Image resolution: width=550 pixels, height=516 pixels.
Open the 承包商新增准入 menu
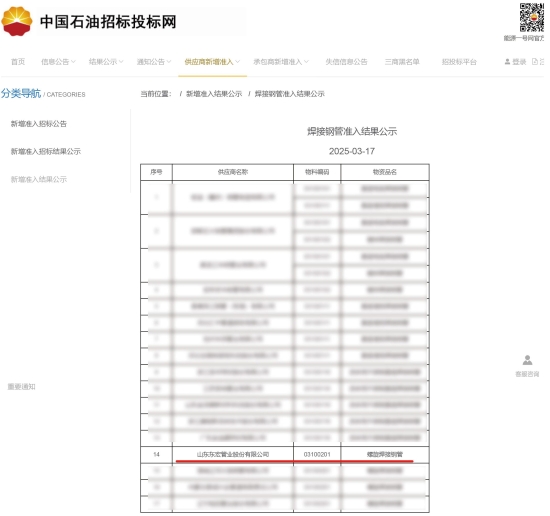pyautogui.click(x=281, y=62)
